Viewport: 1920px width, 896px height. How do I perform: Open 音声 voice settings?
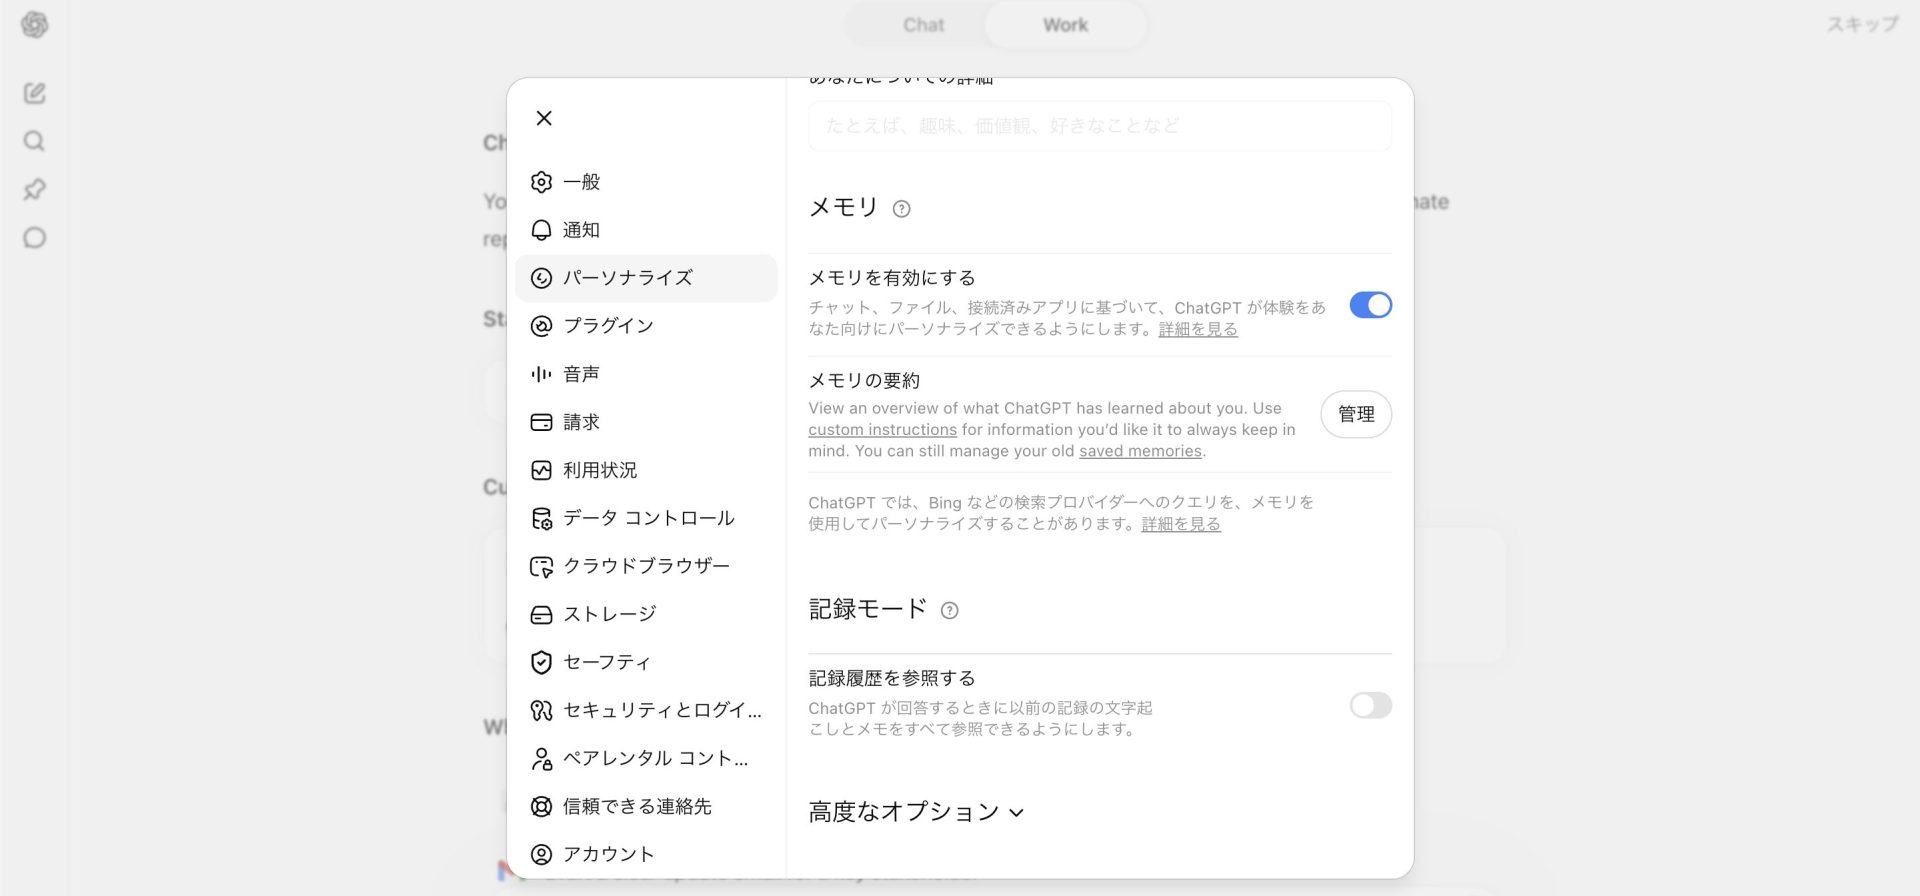(646, 374)
